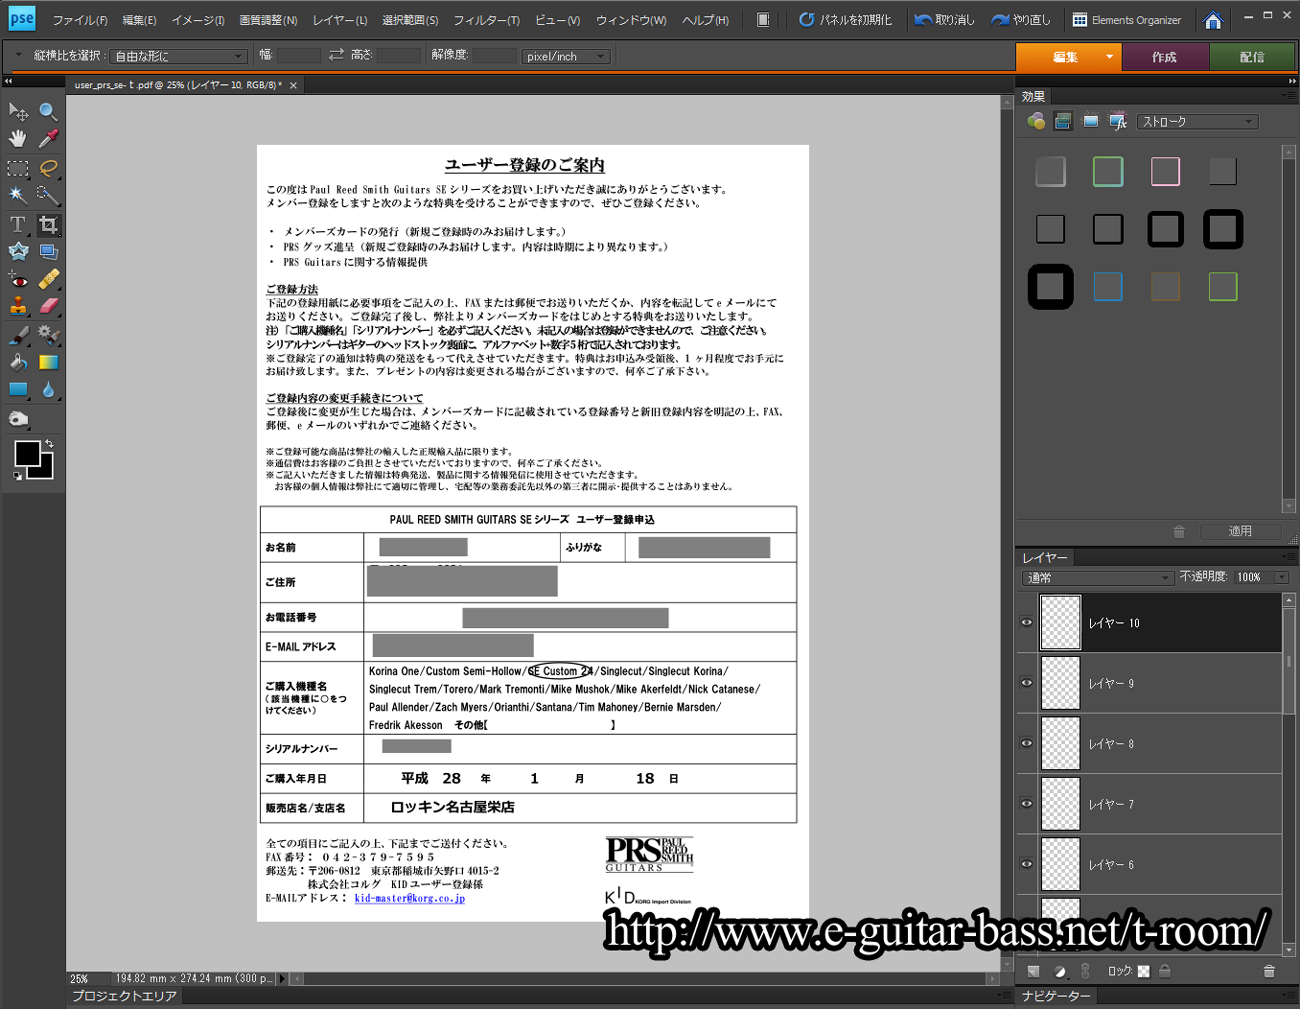Select the Clone Stamp tool
Image resolution: width=1300 pixels, height=1009 pixels.
pyautogui.click(x=18, y=307)
